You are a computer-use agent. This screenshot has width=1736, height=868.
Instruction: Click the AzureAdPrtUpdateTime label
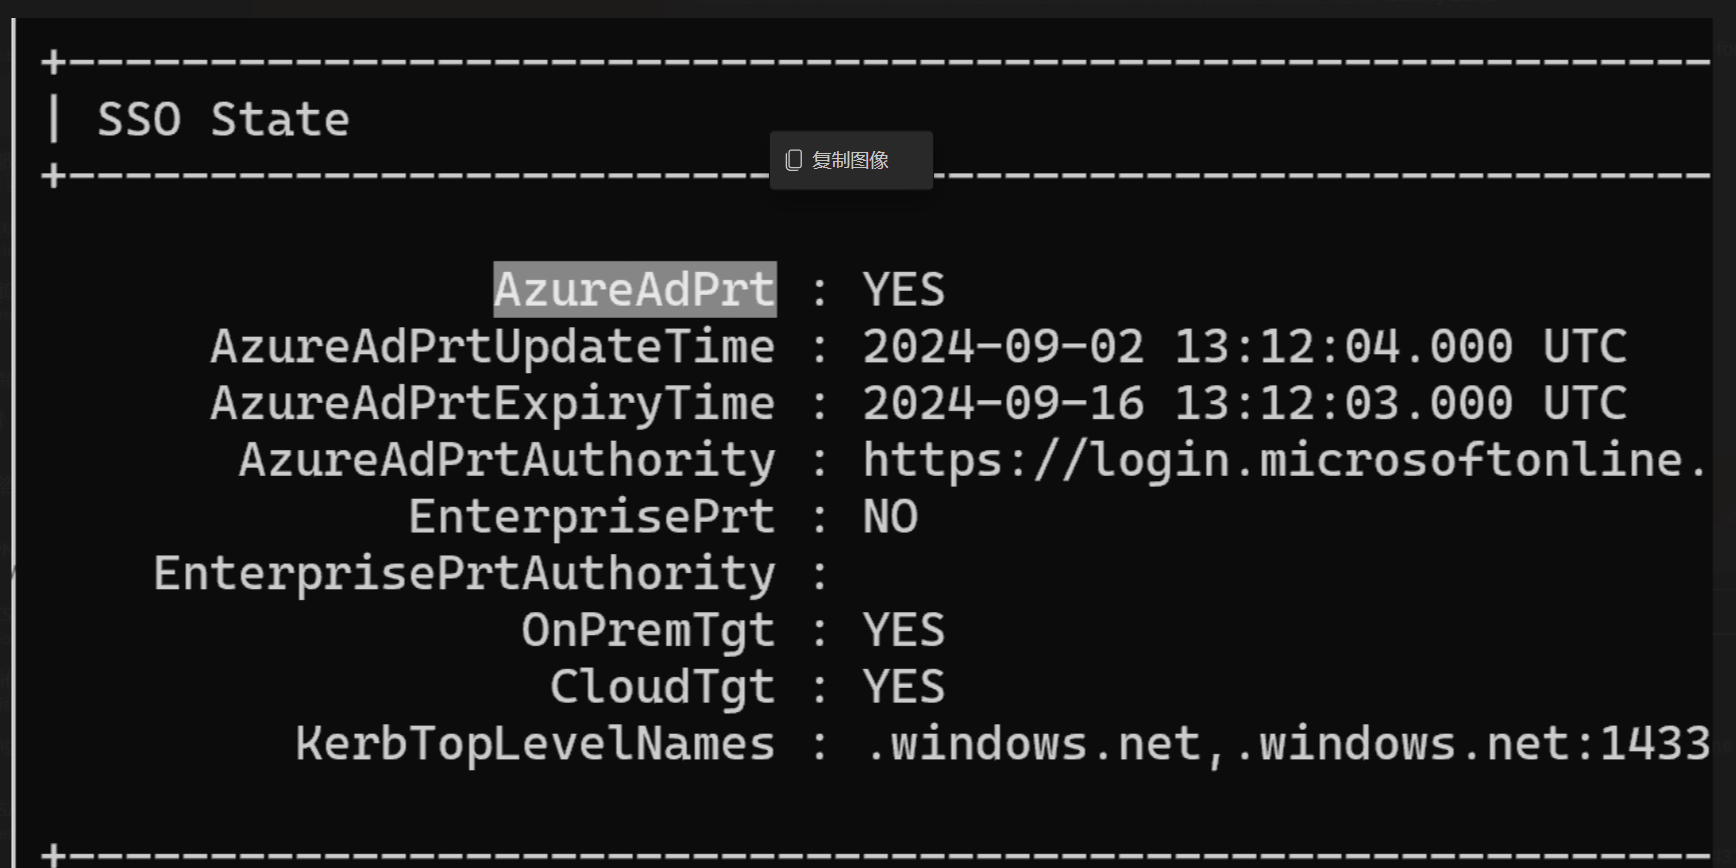[493, 347]
